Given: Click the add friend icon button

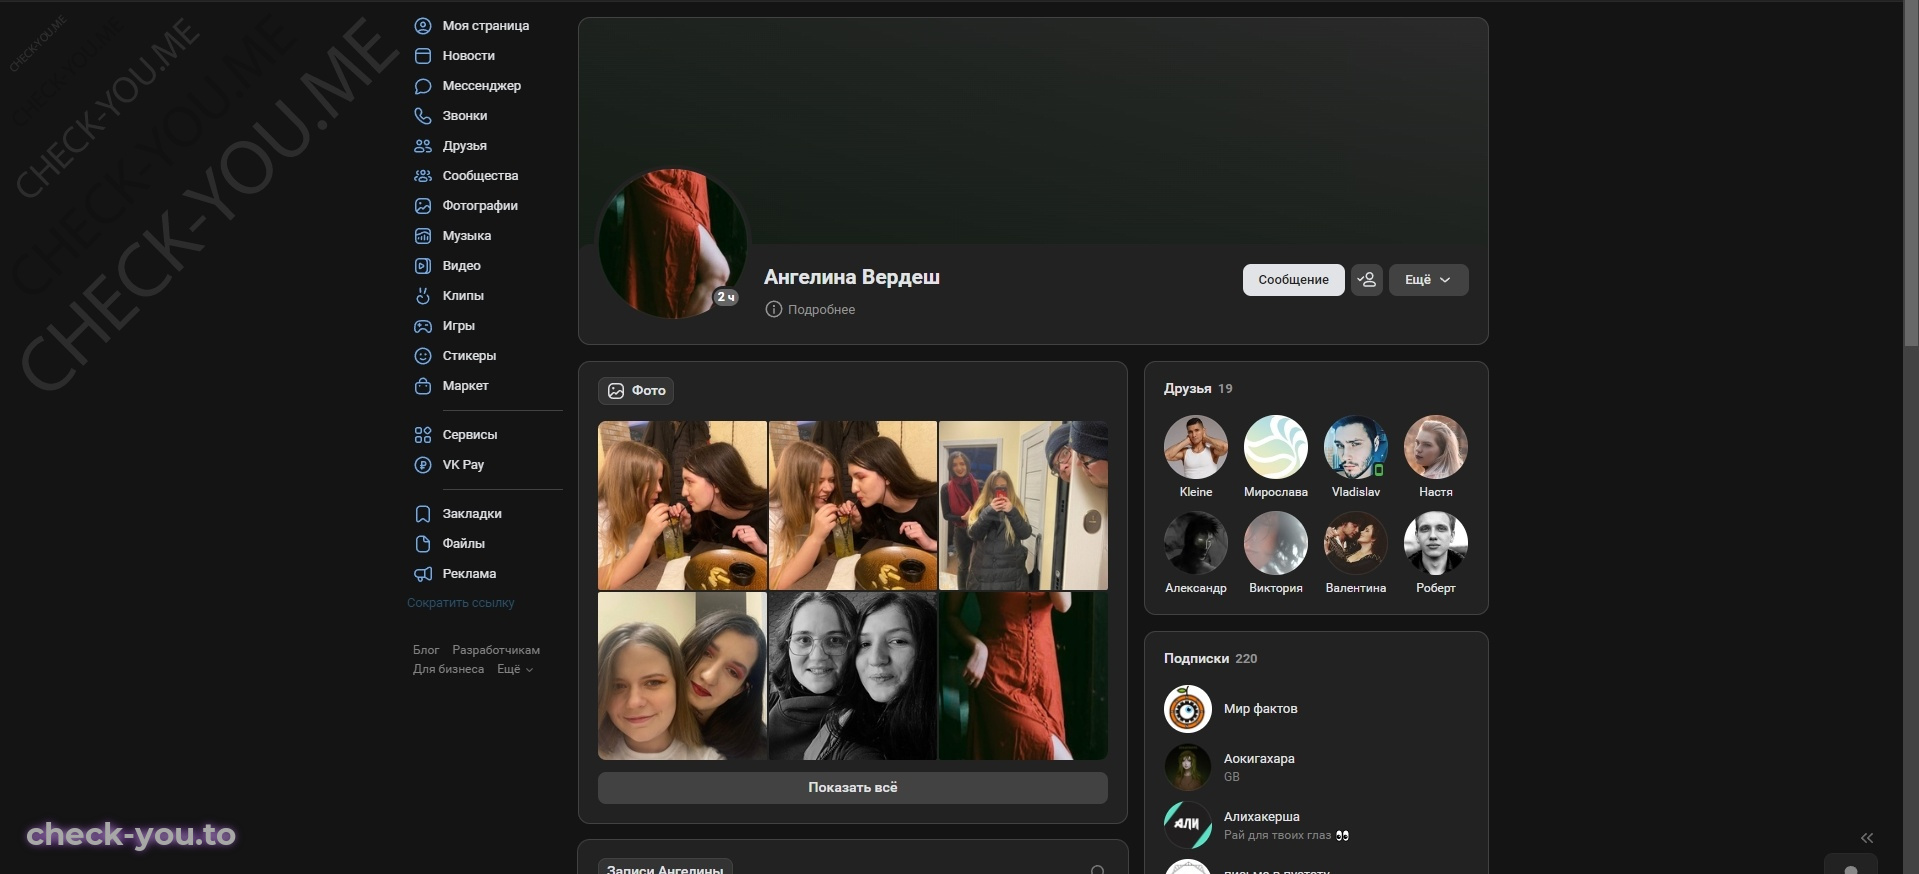Looking at the screenshot, I should [x=1367, y=280].
